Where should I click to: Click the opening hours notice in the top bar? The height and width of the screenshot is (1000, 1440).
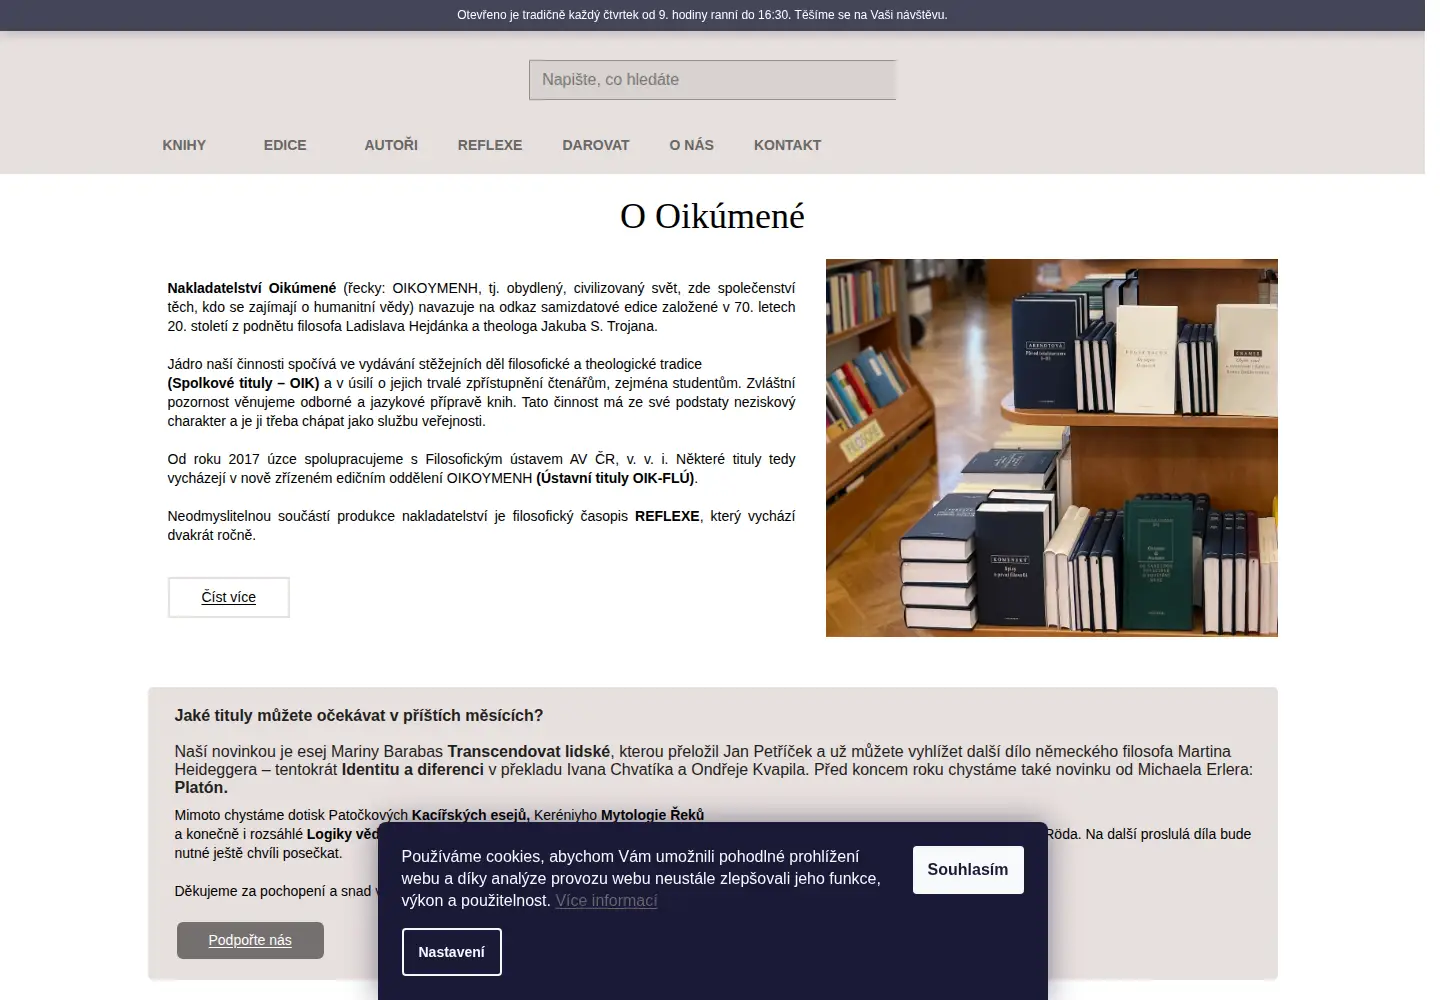click(702, 15)
